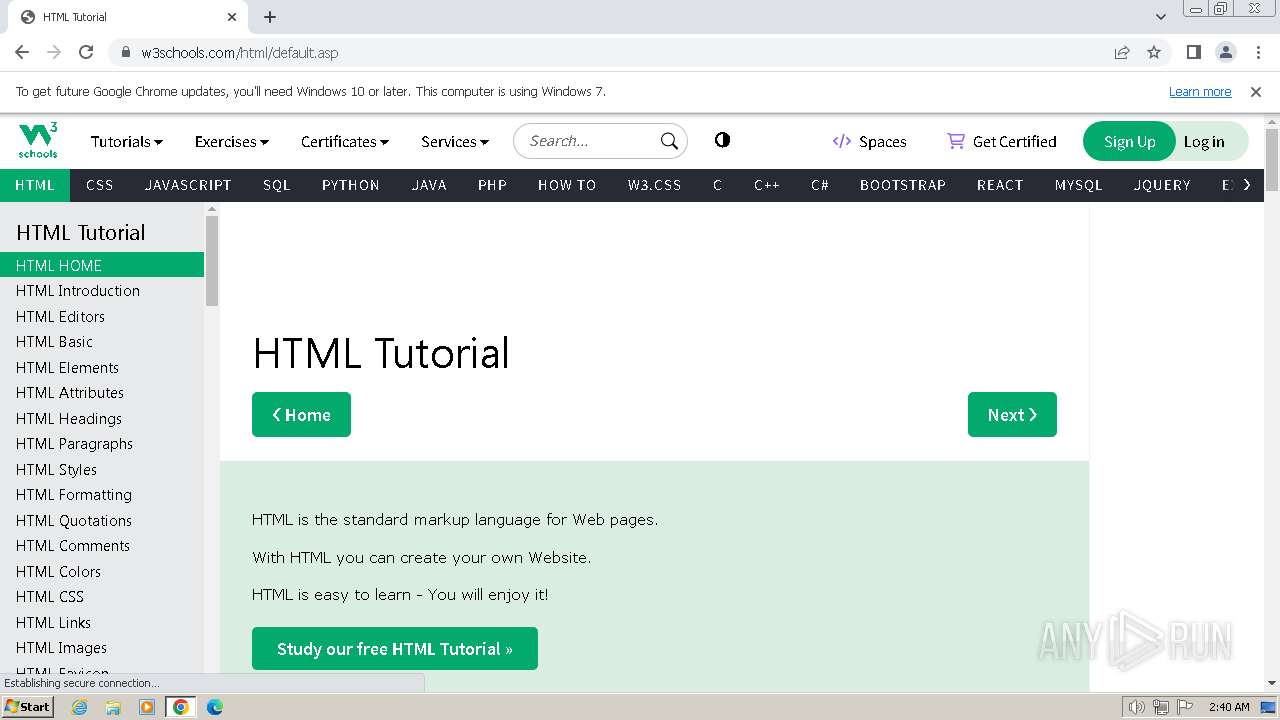Open HTML Images sidebar link

61,648
